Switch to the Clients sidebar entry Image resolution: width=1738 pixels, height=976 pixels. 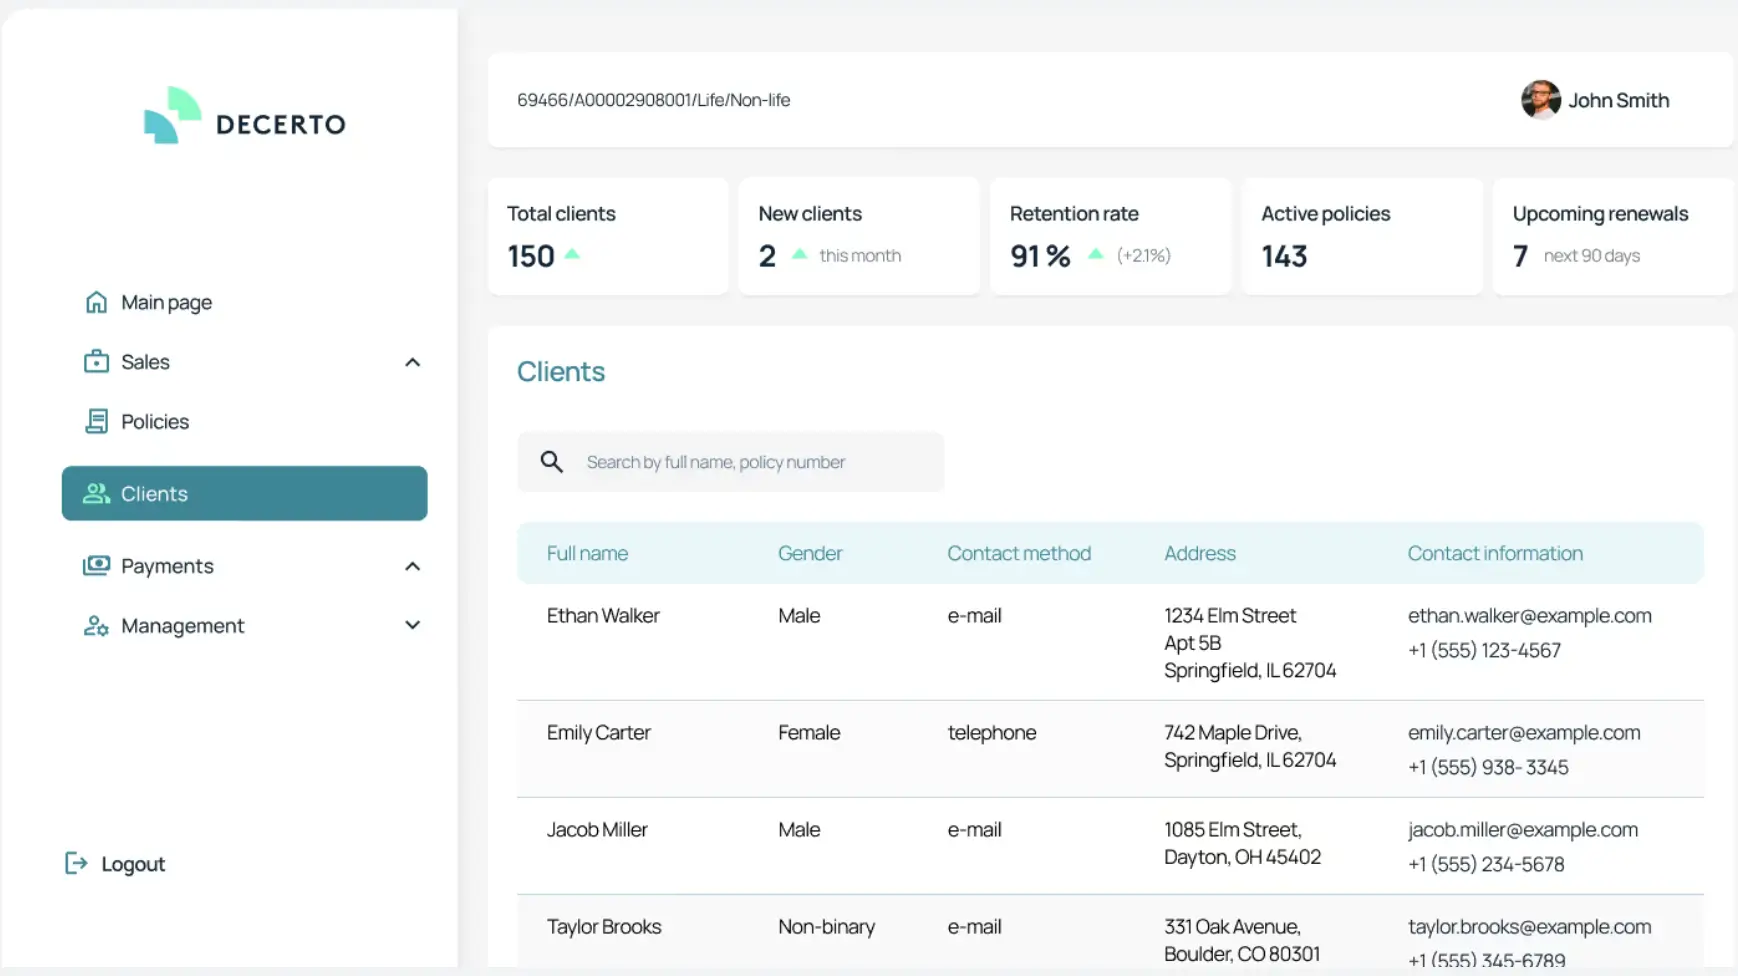pos(154,493)
